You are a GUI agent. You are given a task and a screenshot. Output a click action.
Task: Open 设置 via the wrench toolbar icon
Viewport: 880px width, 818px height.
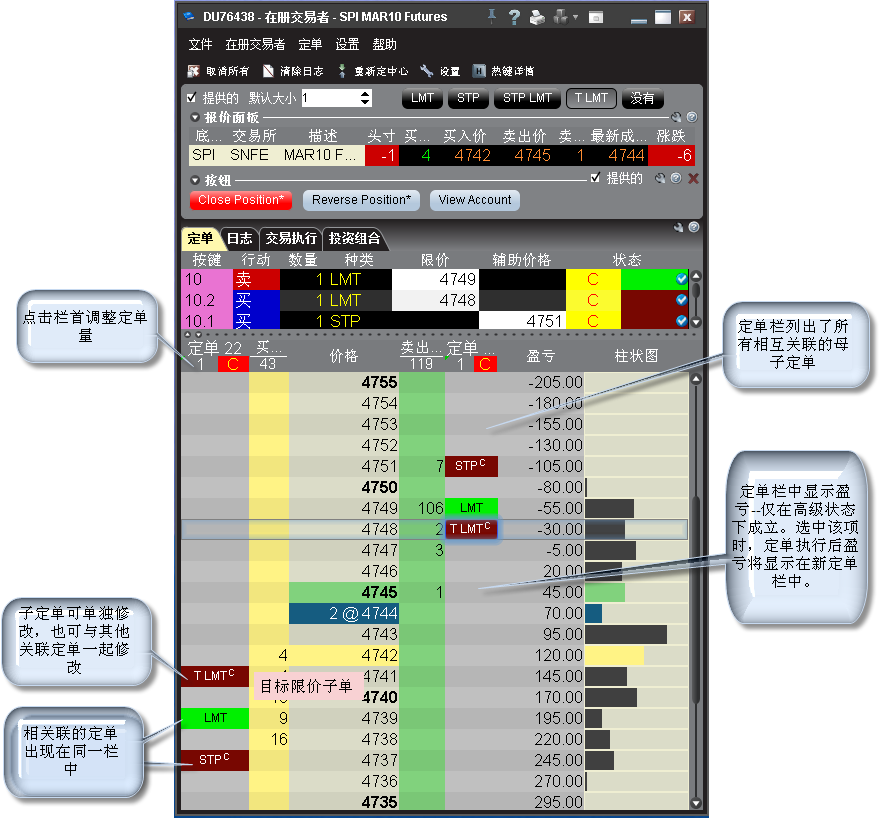click(426, 71)
